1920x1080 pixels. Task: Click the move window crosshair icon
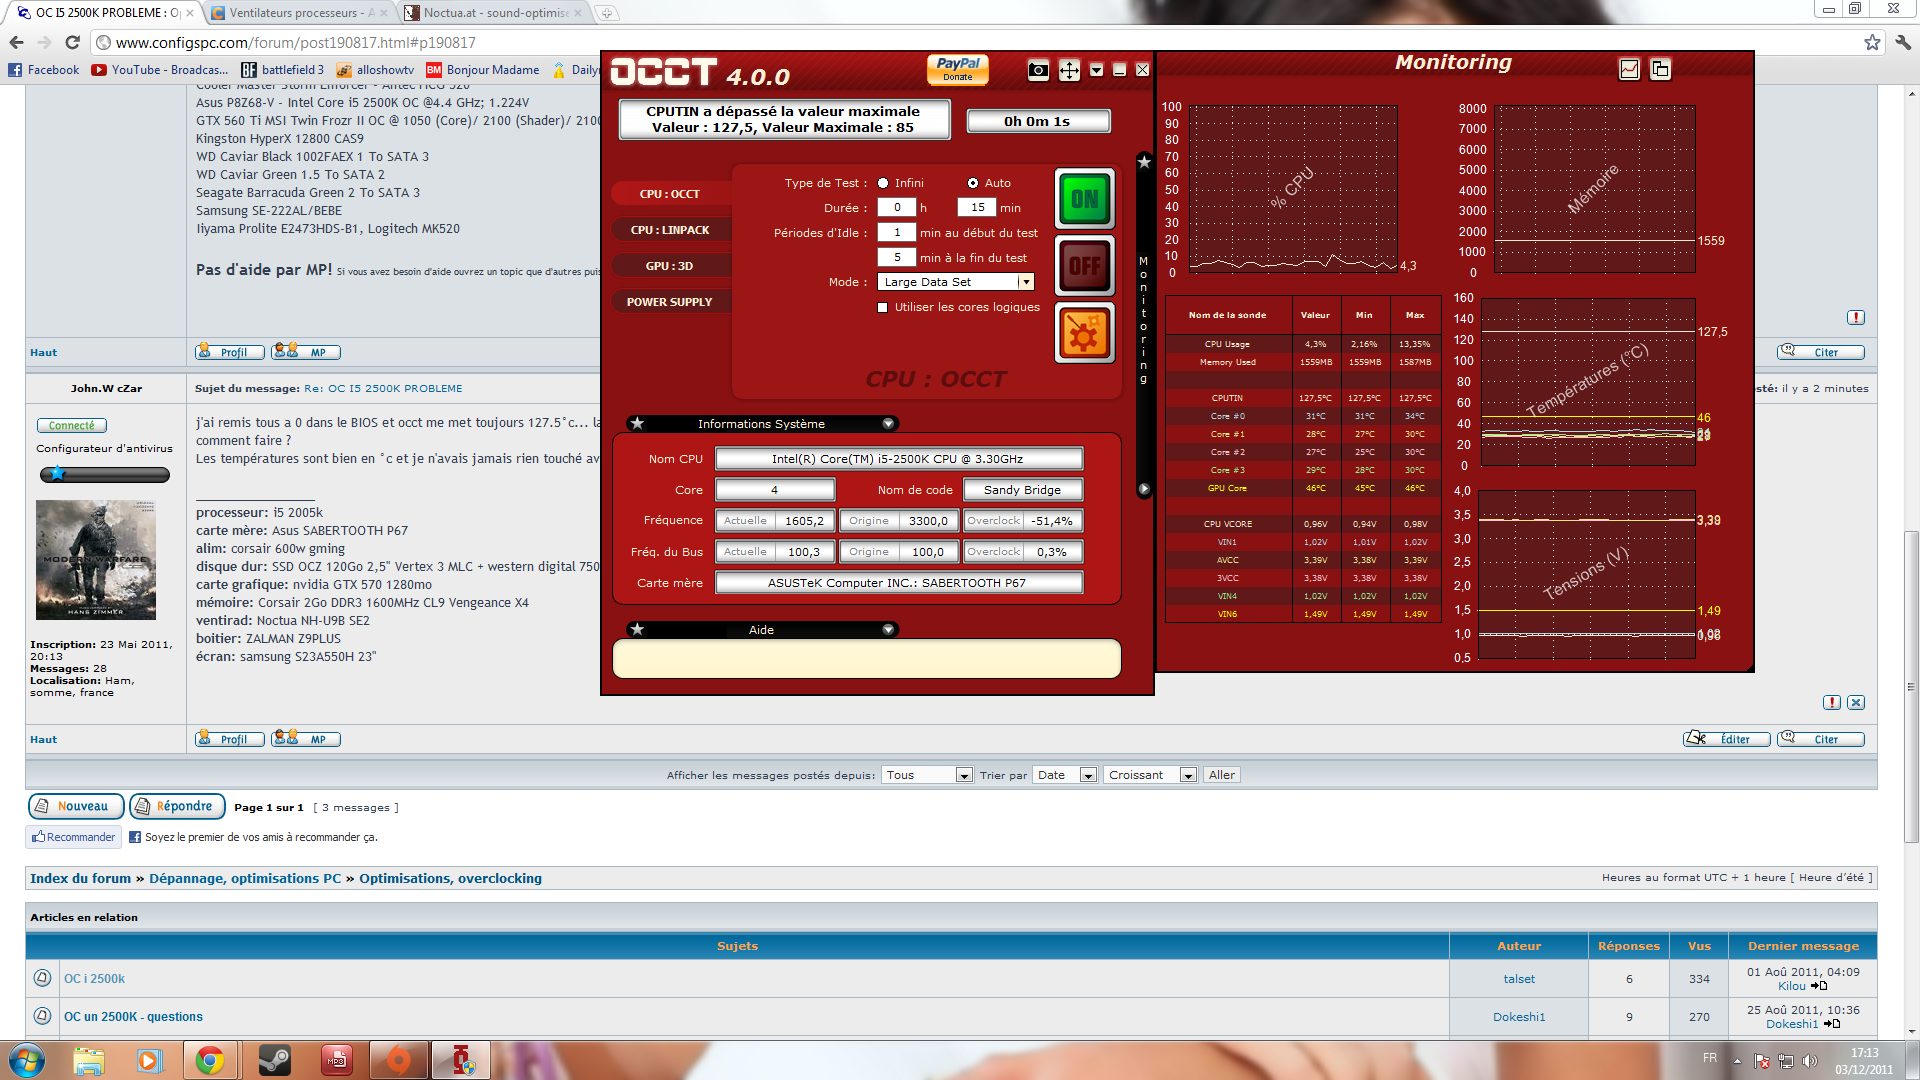click(x=1069, y=70)
